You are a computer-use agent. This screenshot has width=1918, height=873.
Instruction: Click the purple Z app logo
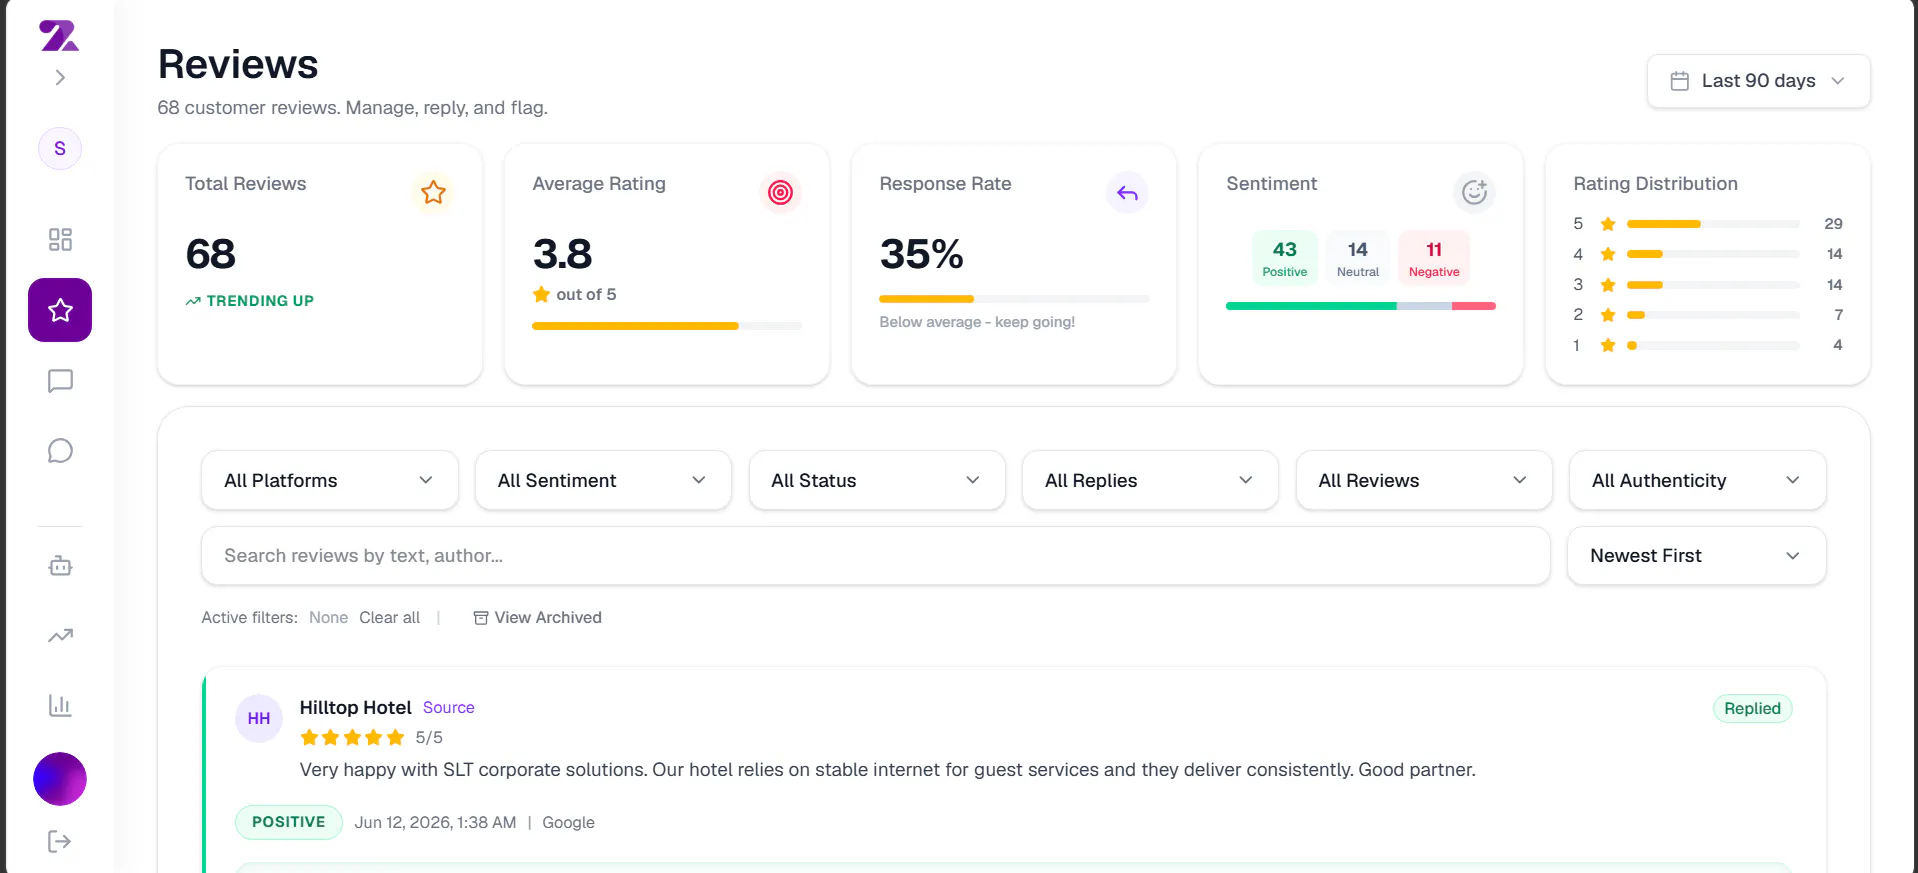[x=59, y=36]
